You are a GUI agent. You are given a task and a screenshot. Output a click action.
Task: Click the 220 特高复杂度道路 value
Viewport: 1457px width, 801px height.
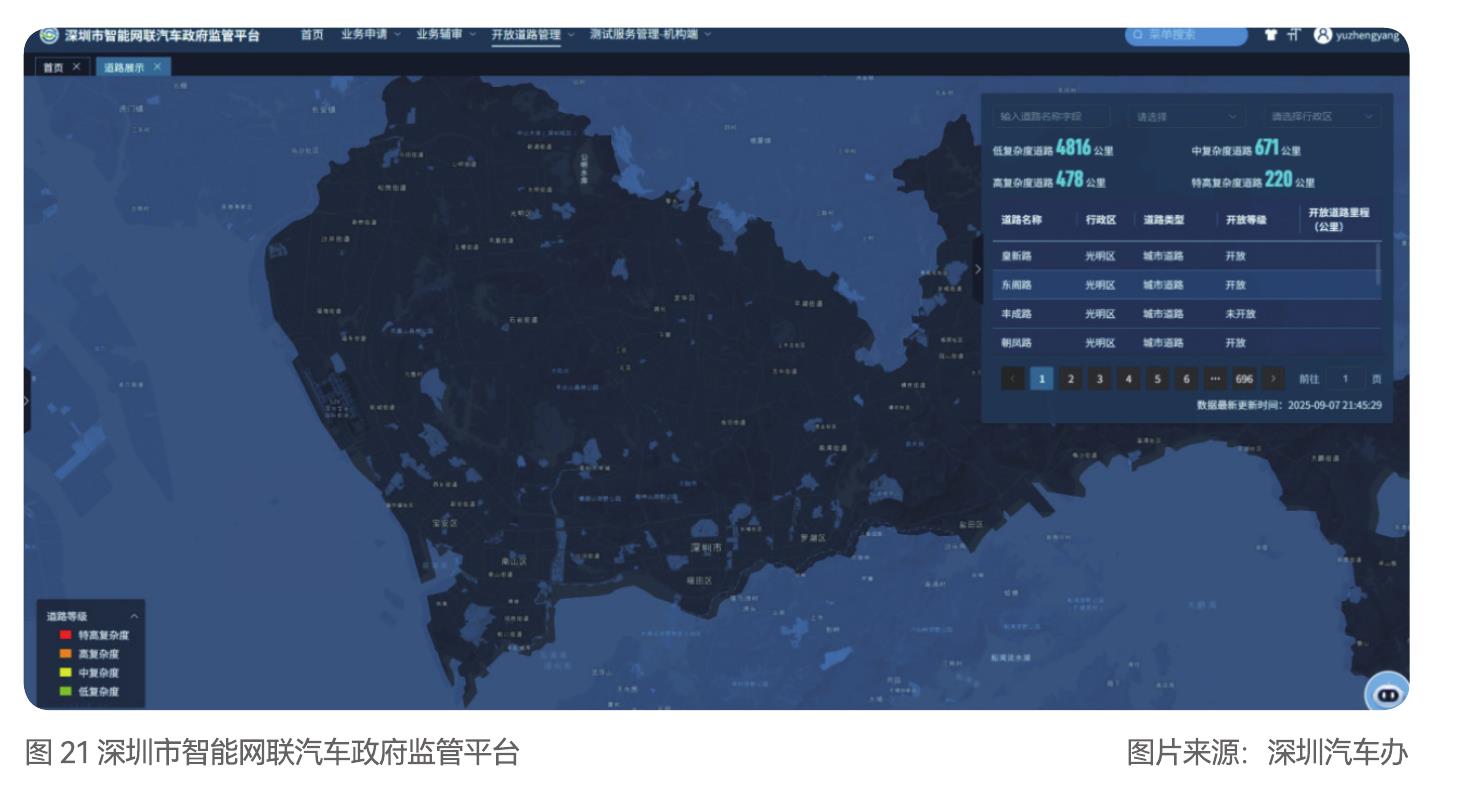pos(1279,180)
